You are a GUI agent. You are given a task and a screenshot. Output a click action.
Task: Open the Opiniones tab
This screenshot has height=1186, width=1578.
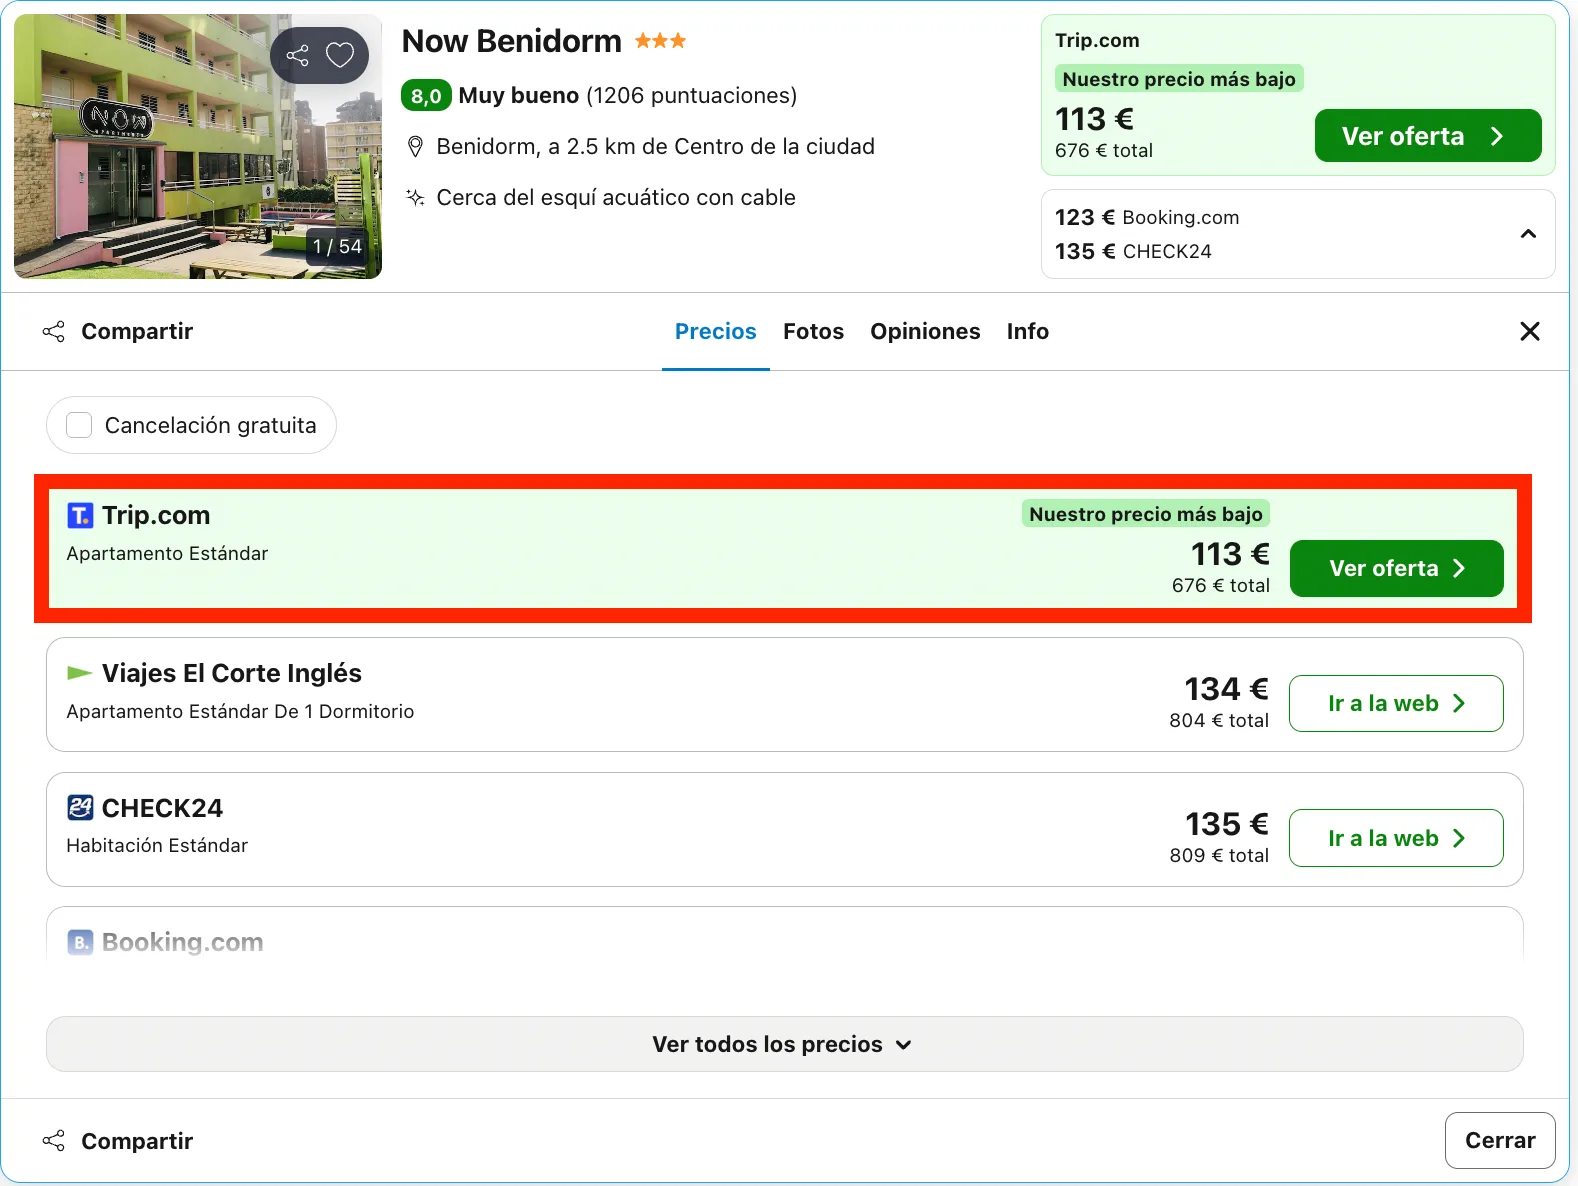925,332
